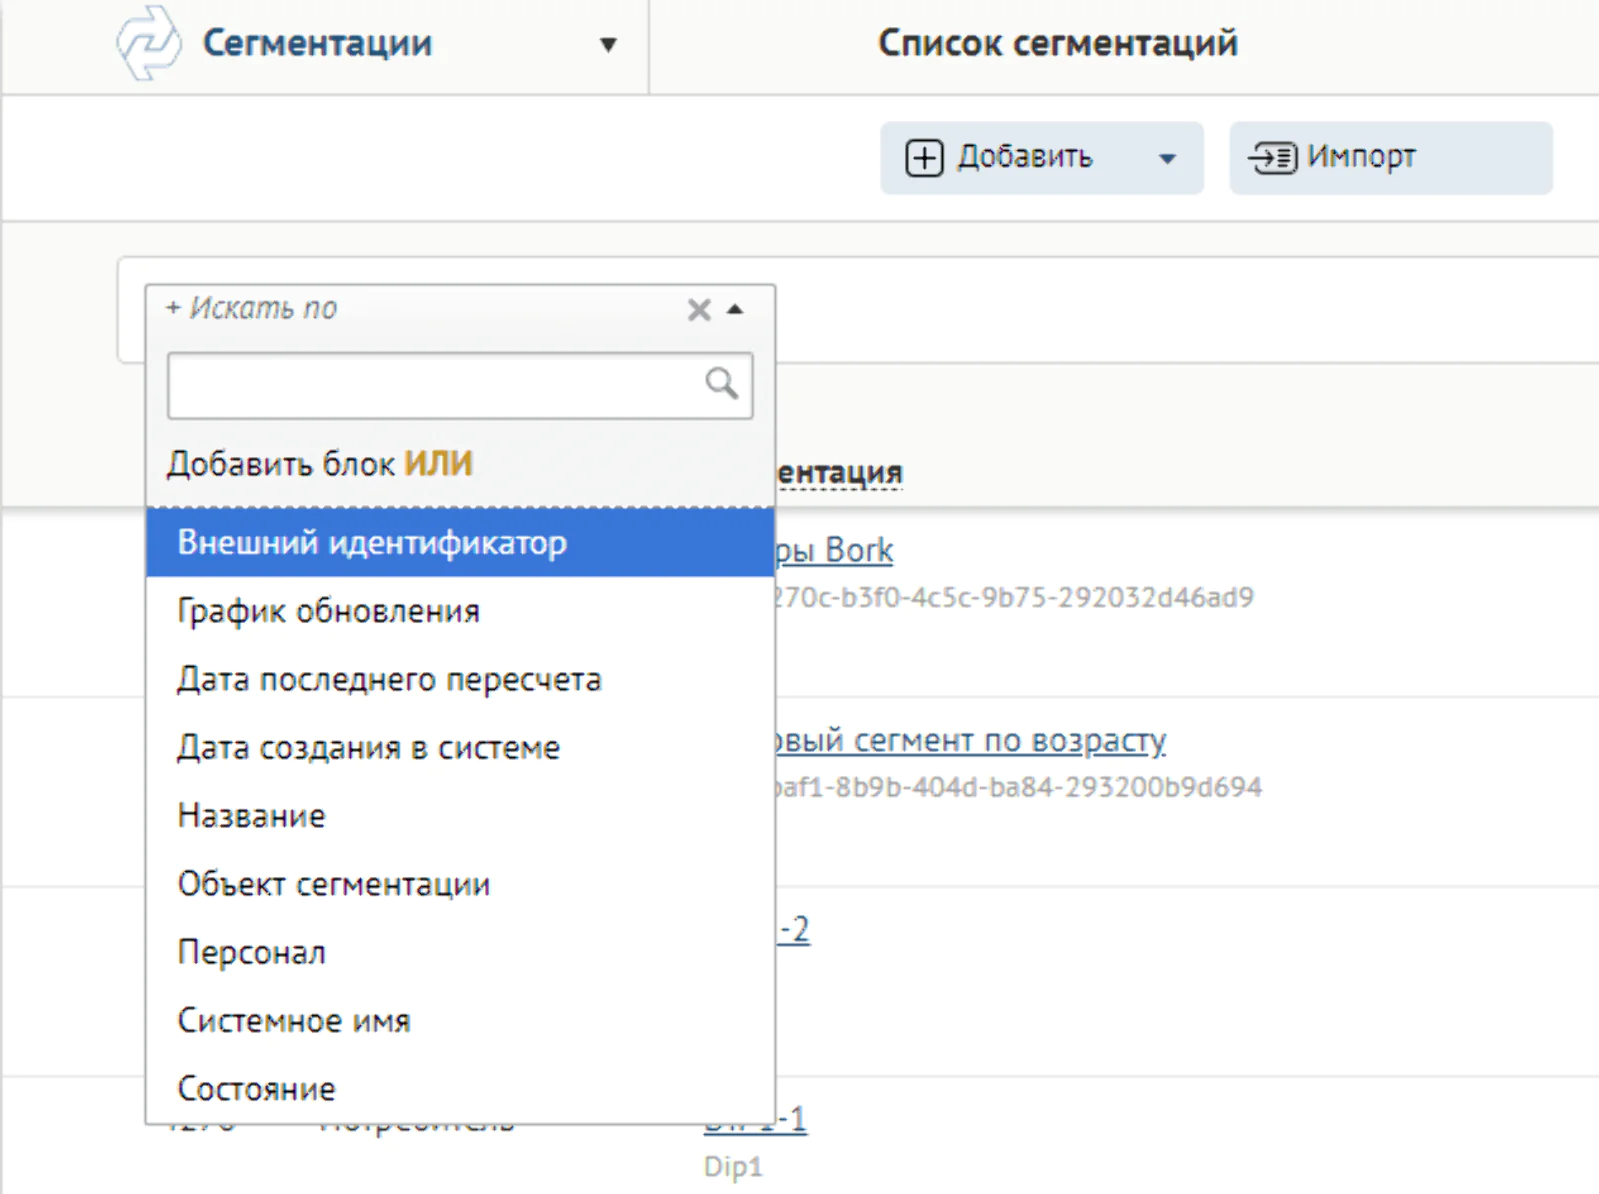Open the segmentation link ending in -2
The image size is (1599, 1194).
793,929
